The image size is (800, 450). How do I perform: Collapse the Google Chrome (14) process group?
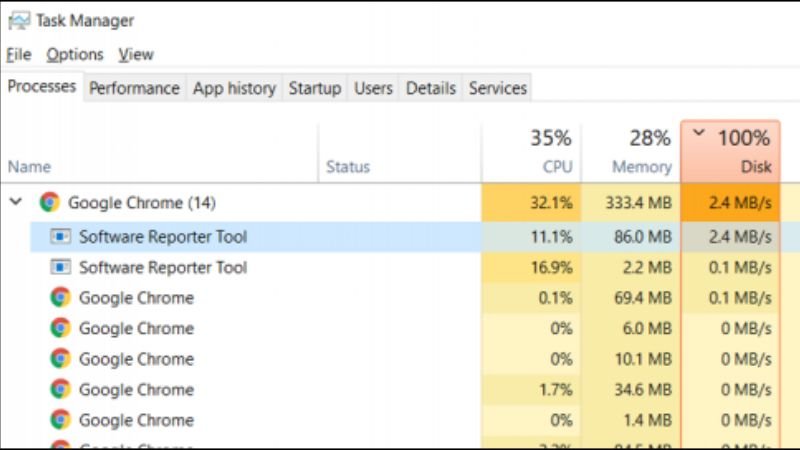point(16,202)
